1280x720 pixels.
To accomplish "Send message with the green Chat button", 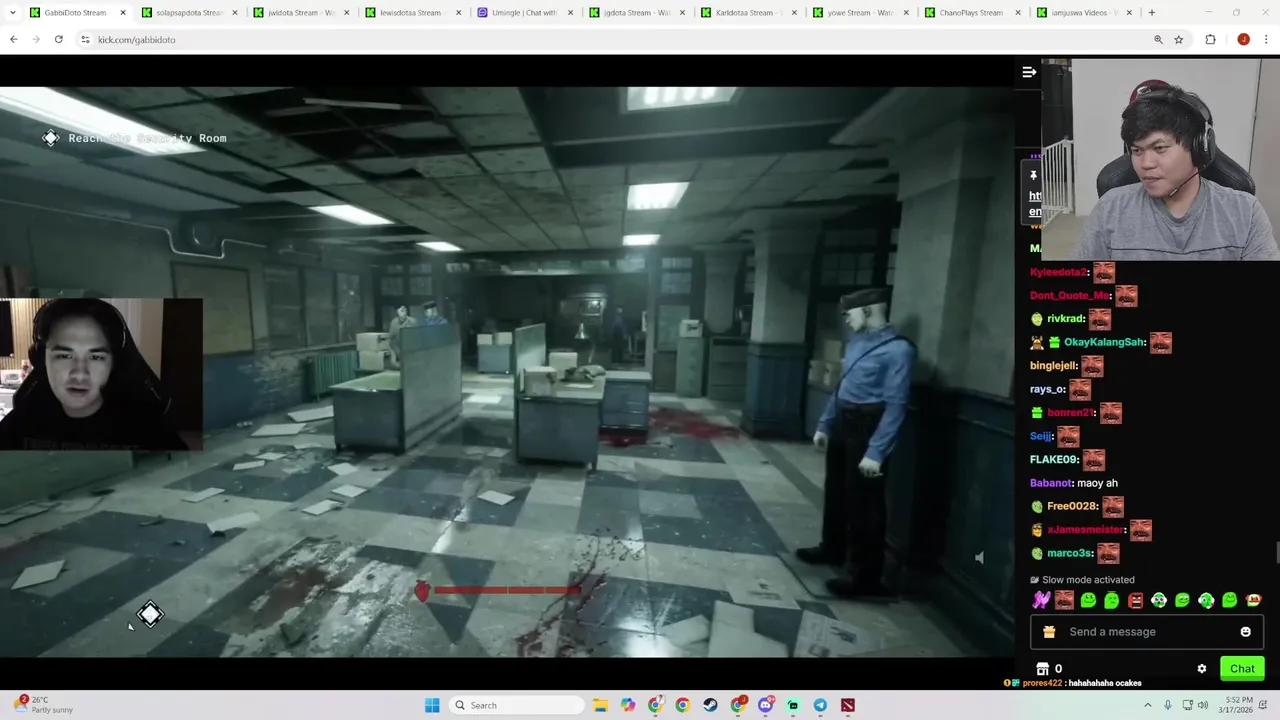I will coord(1242,669).
